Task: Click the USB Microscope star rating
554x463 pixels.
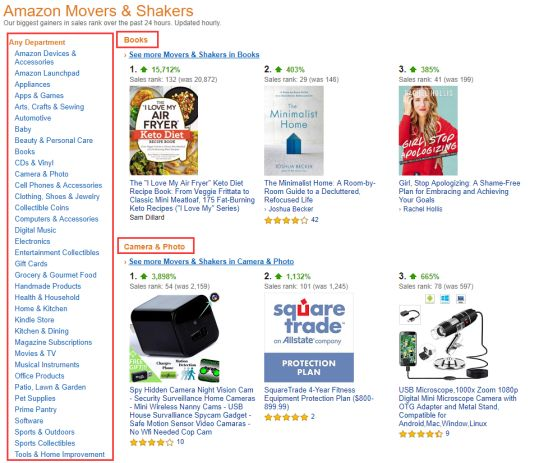Action: coord(420,434)
